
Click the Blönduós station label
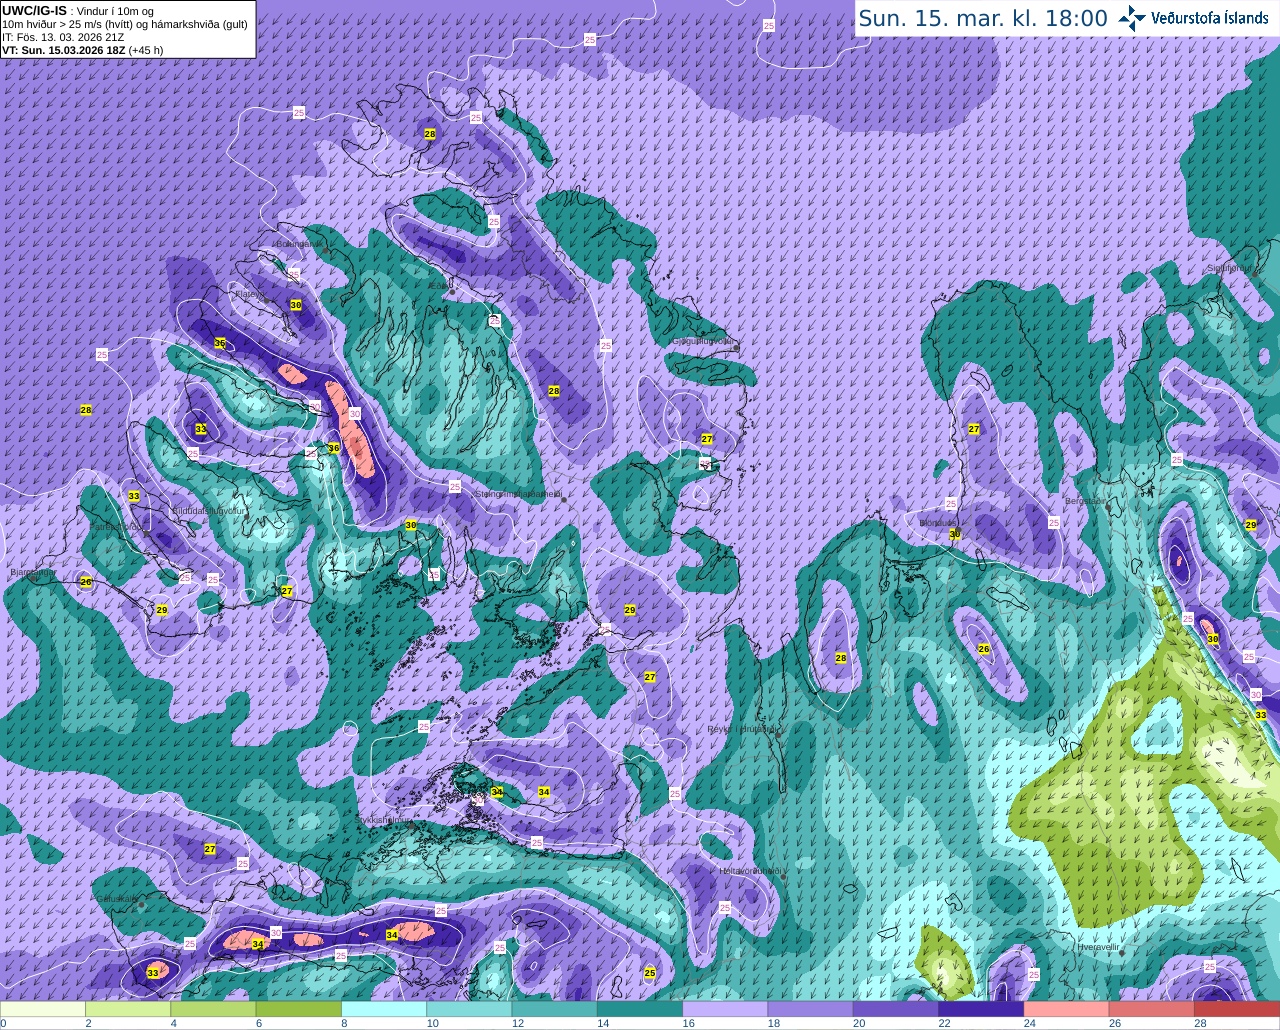(937, 523)
